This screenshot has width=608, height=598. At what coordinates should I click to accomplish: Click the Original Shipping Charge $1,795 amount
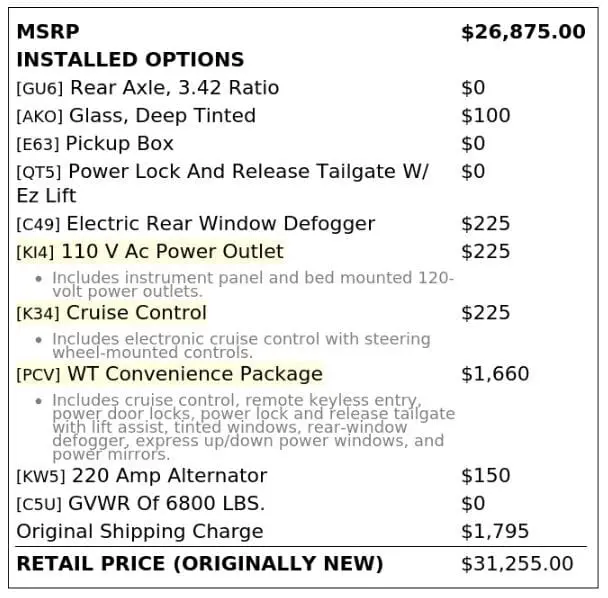pyautogui.click(x=495, y=532)
